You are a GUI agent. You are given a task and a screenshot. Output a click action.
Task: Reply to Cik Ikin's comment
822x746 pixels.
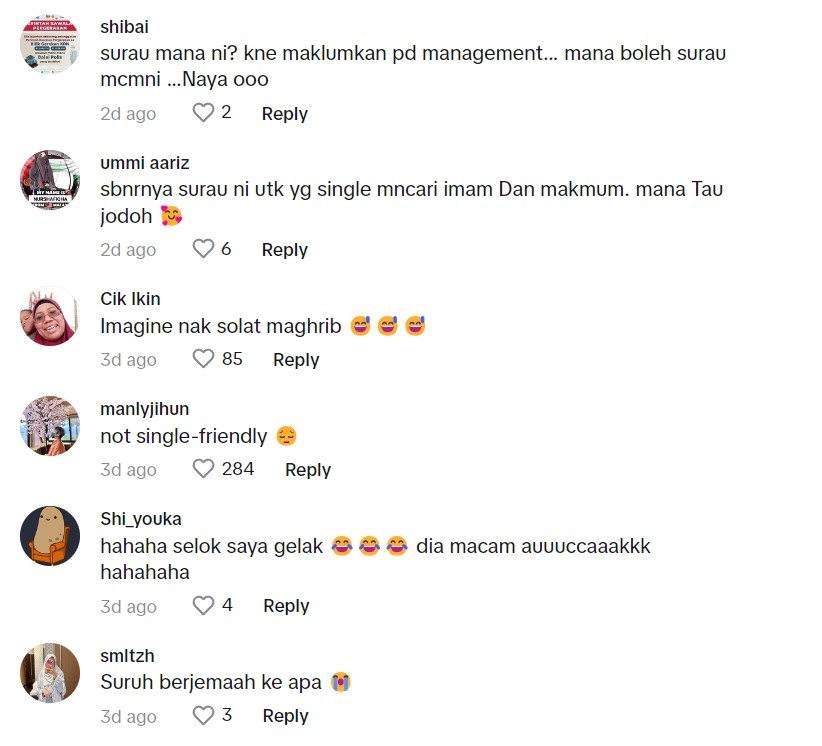pos(296,360)
